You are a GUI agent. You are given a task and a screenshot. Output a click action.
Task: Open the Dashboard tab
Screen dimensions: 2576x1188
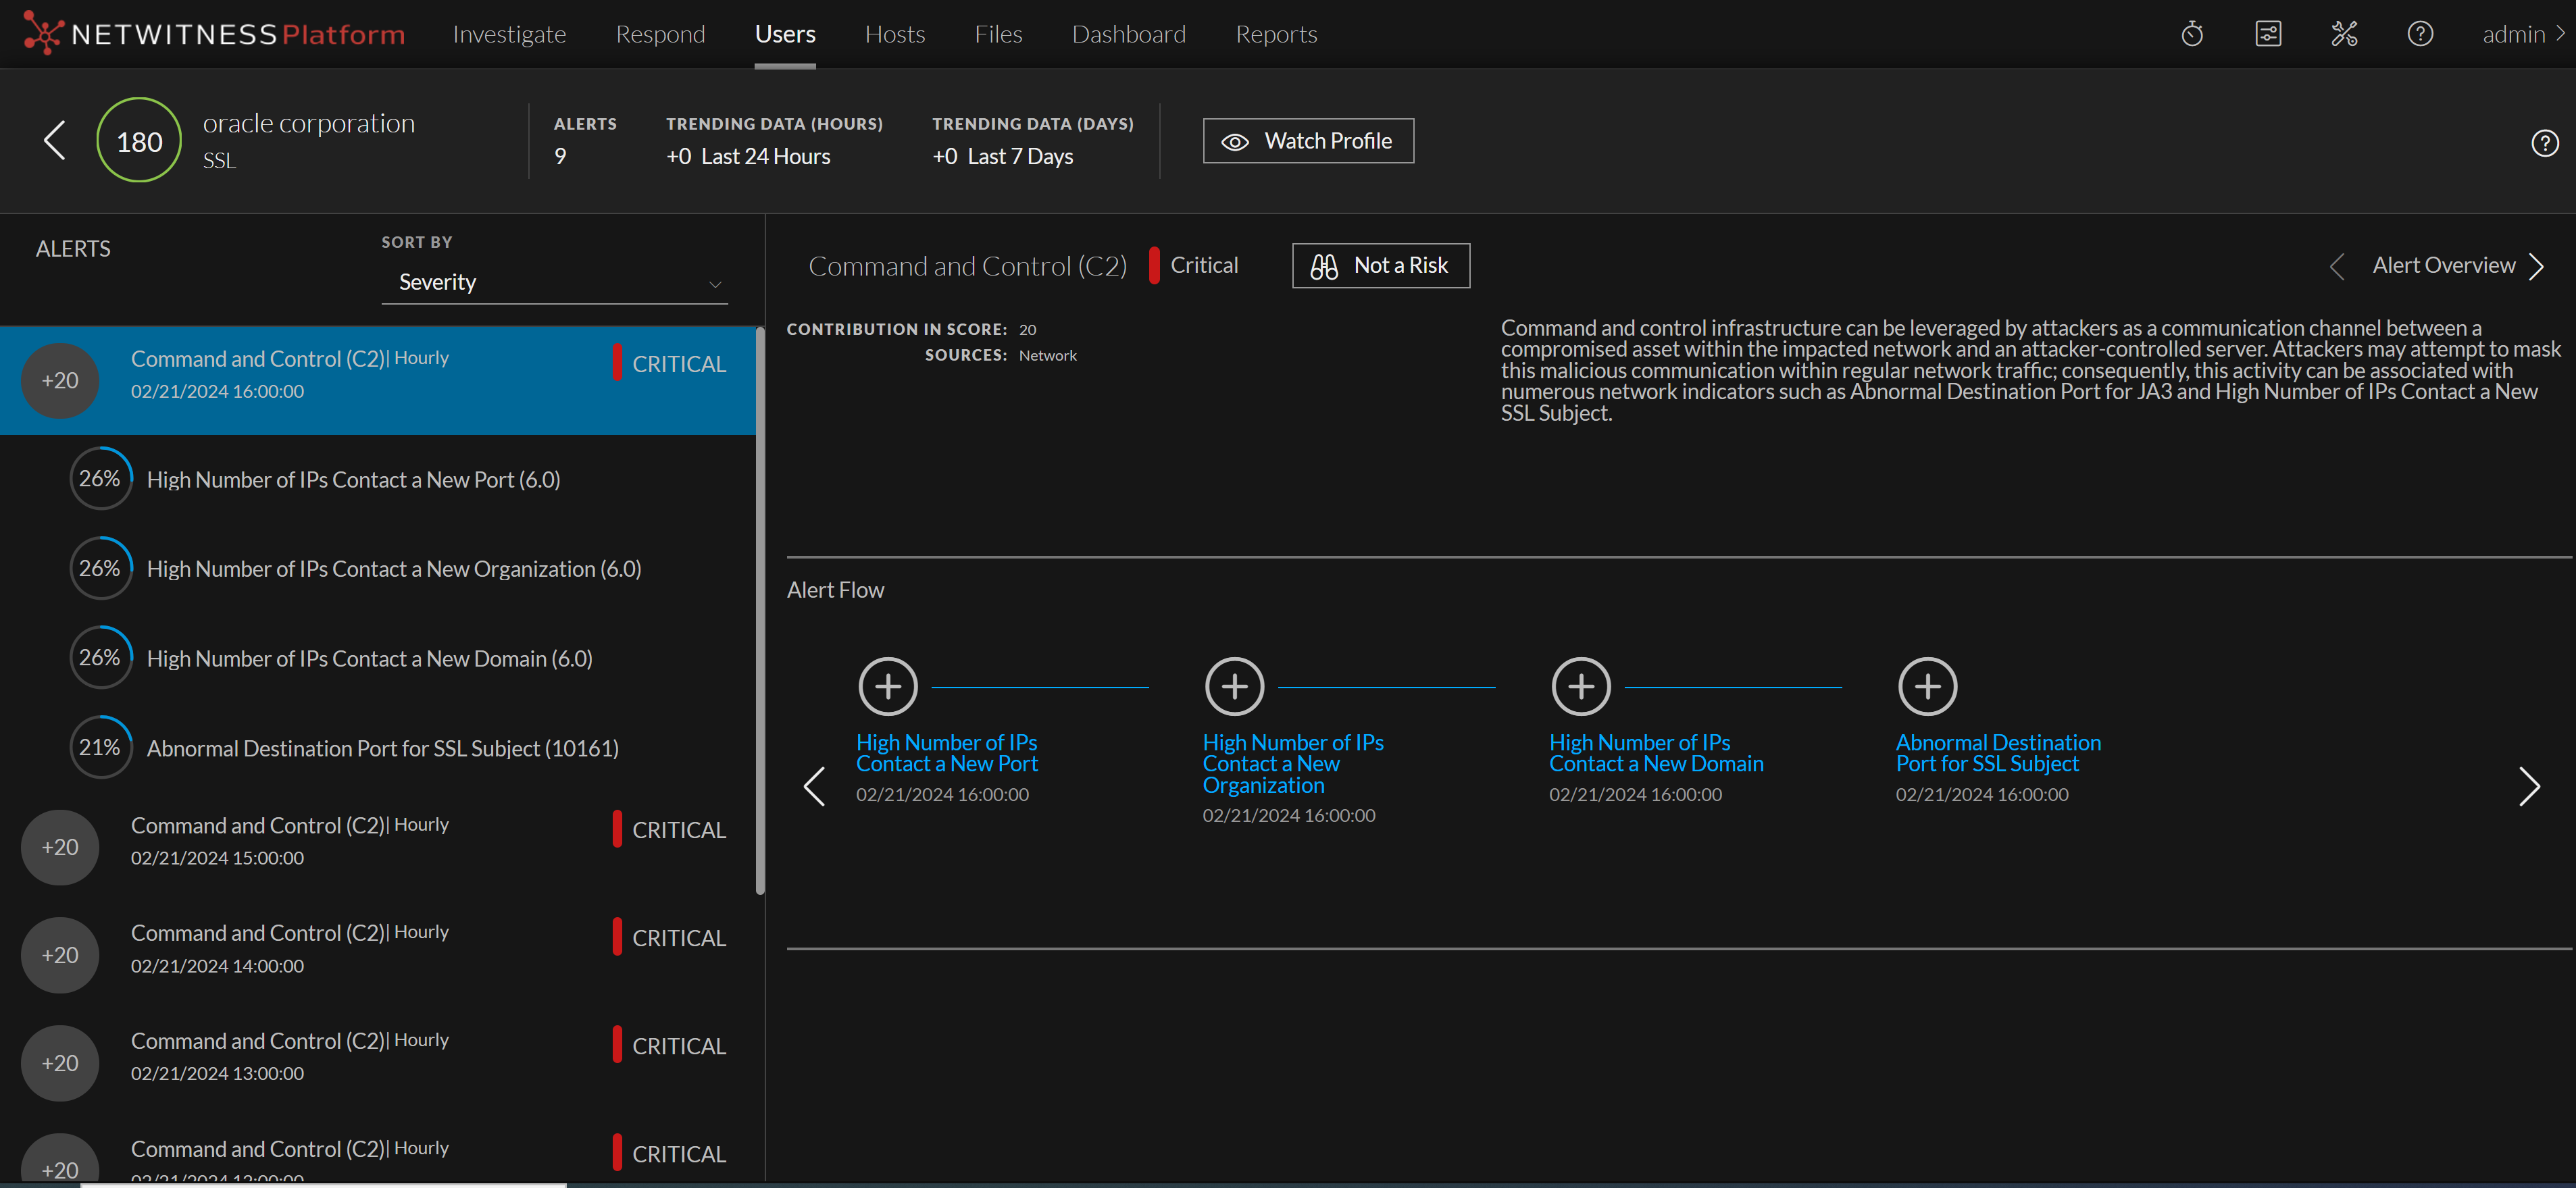pyautogui.click(x=1128, y=34)
